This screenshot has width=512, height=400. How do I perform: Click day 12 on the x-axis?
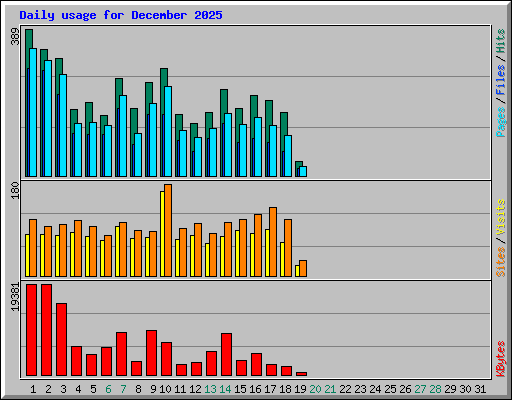pos(195,389)
